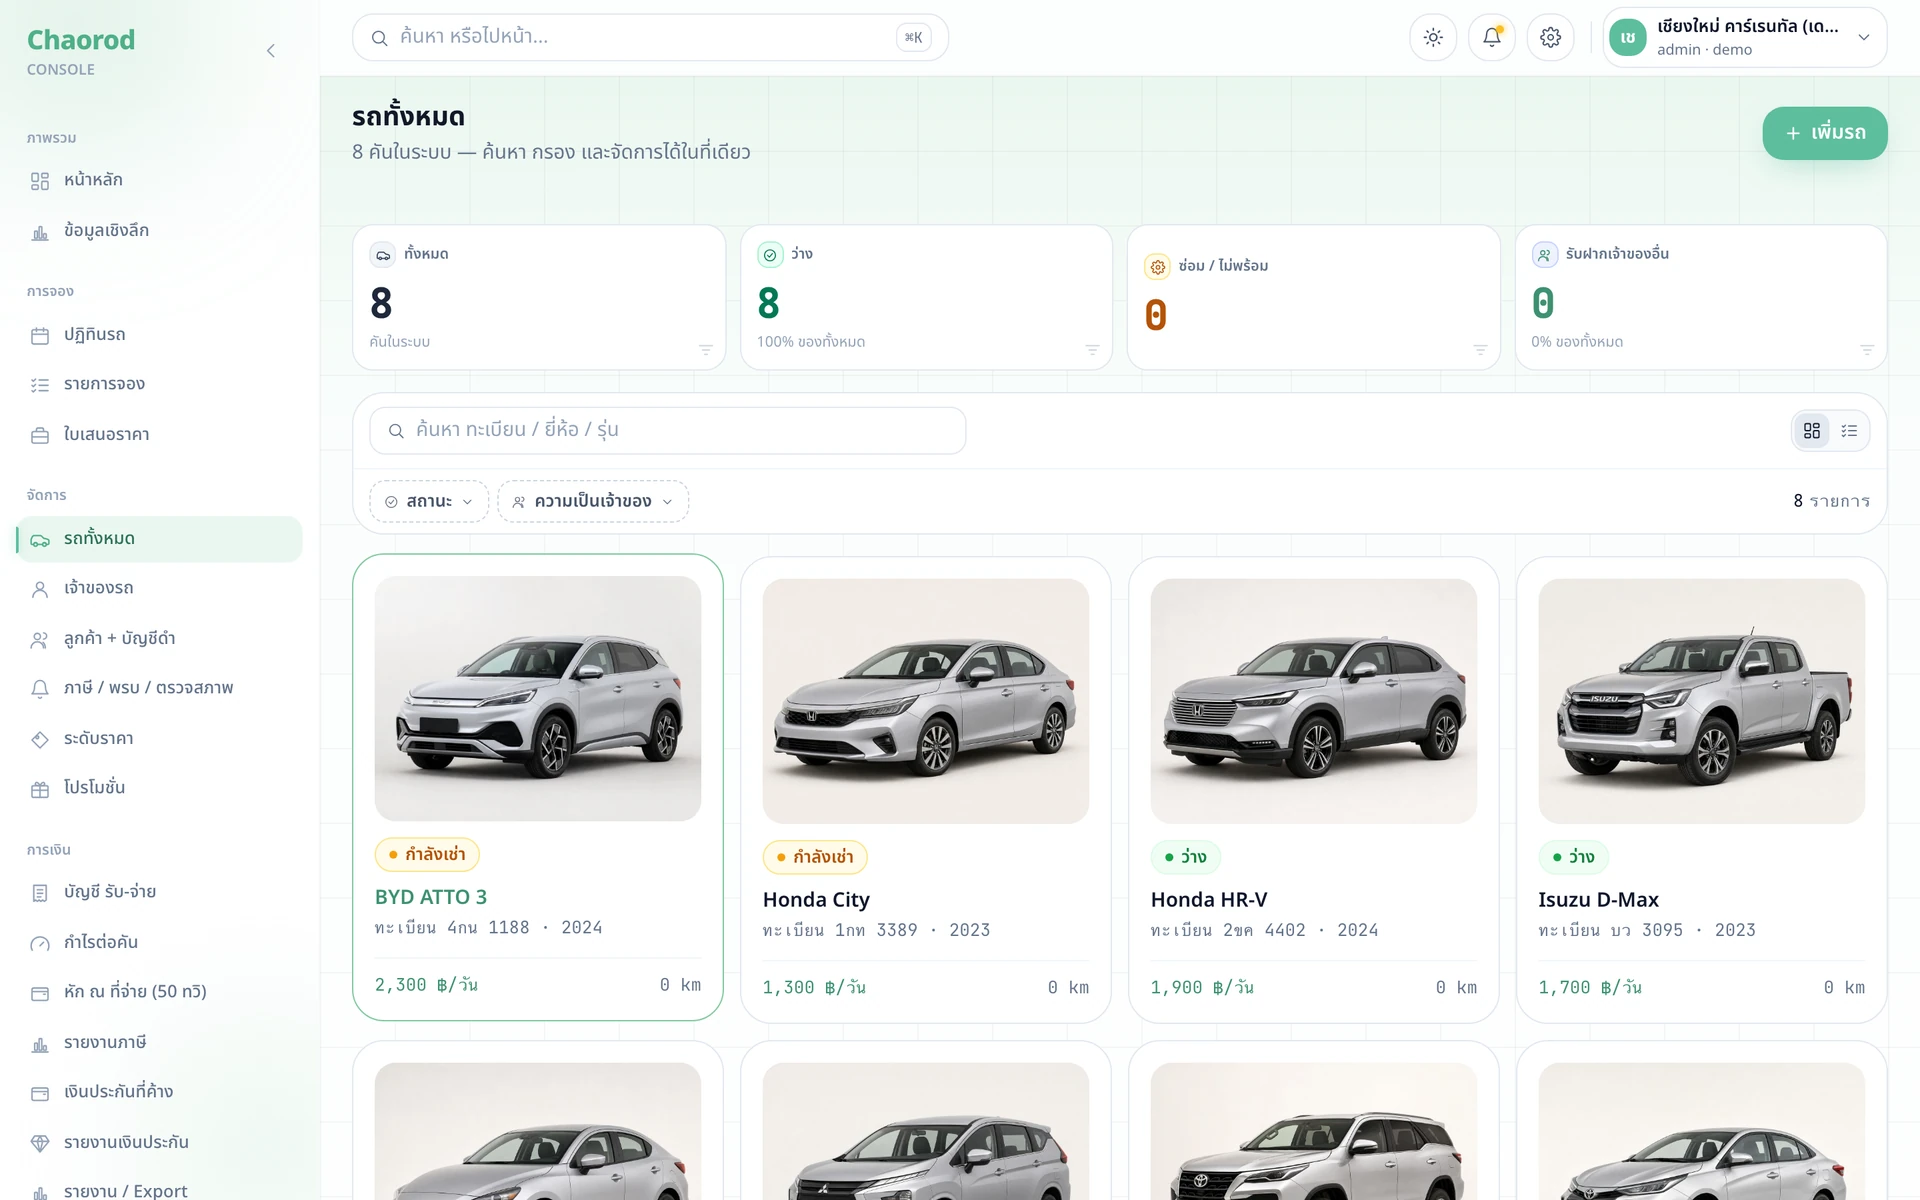Open โปรโมชั่น page
The height and width of the screenshot is (1200, 1920).
click(x=159, y=788)
